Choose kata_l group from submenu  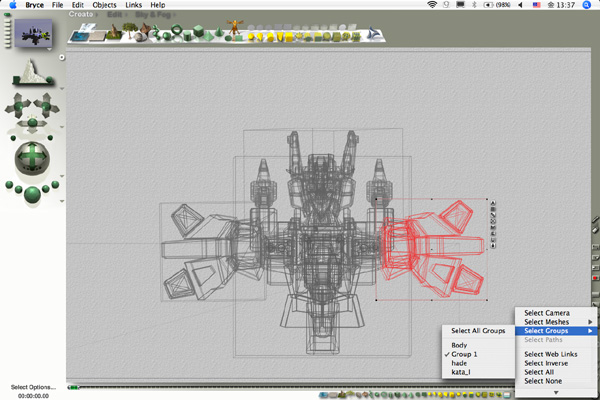(x=463, y=373)
